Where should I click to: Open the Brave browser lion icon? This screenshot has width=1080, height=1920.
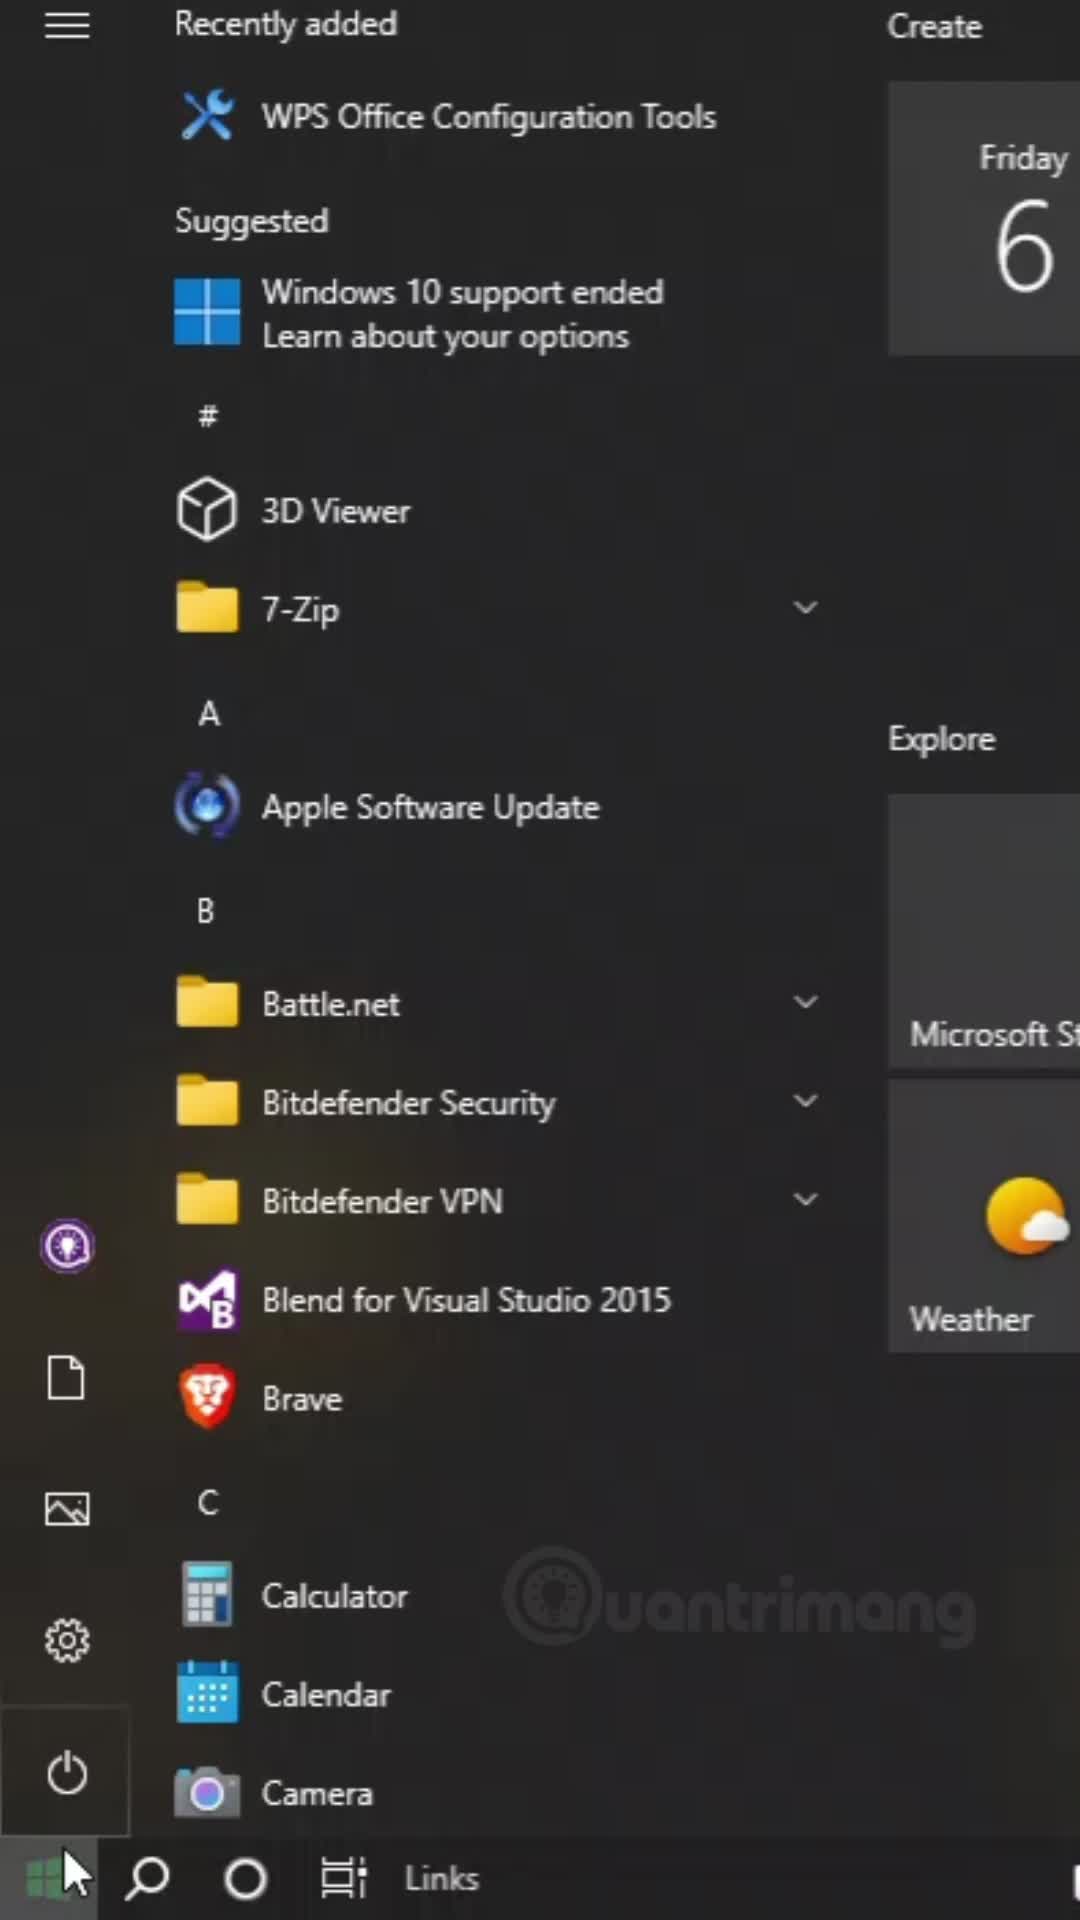(x=207, y=1396)
